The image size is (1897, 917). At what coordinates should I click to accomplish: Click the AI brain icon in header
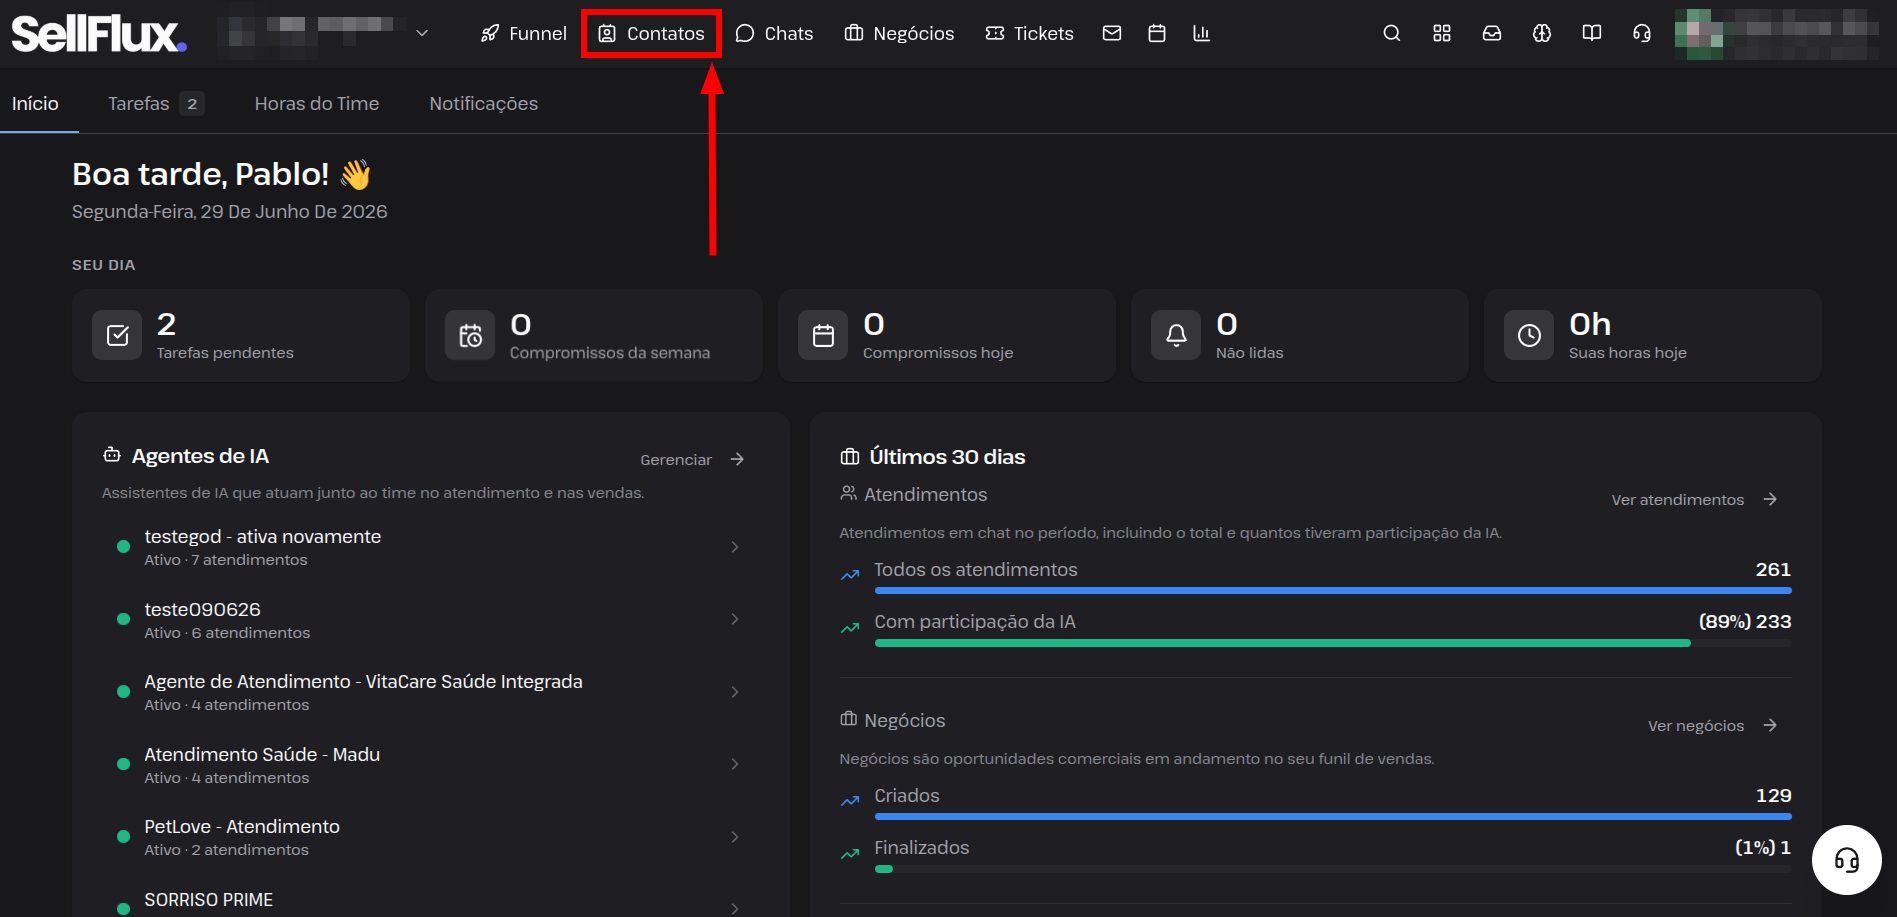coord(1541,33)
